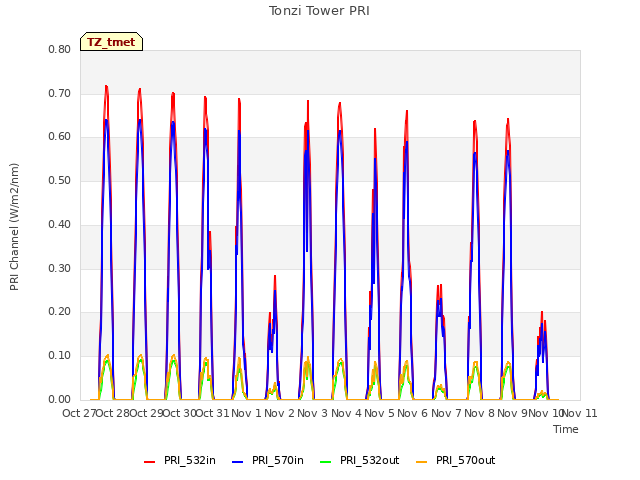Select the PRI_532in legend label

tap(190, 460)
